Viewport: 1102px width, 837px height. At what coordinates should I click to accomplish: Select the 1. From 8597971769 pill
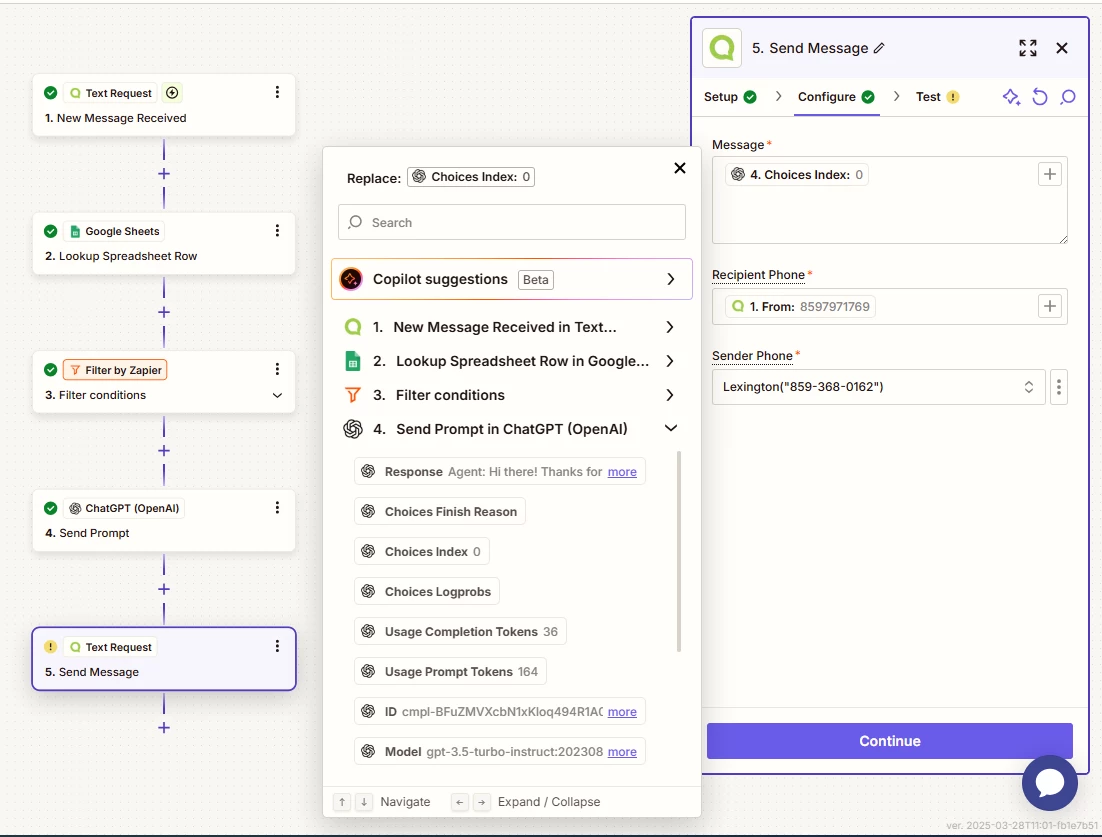(x=800, y=306)
